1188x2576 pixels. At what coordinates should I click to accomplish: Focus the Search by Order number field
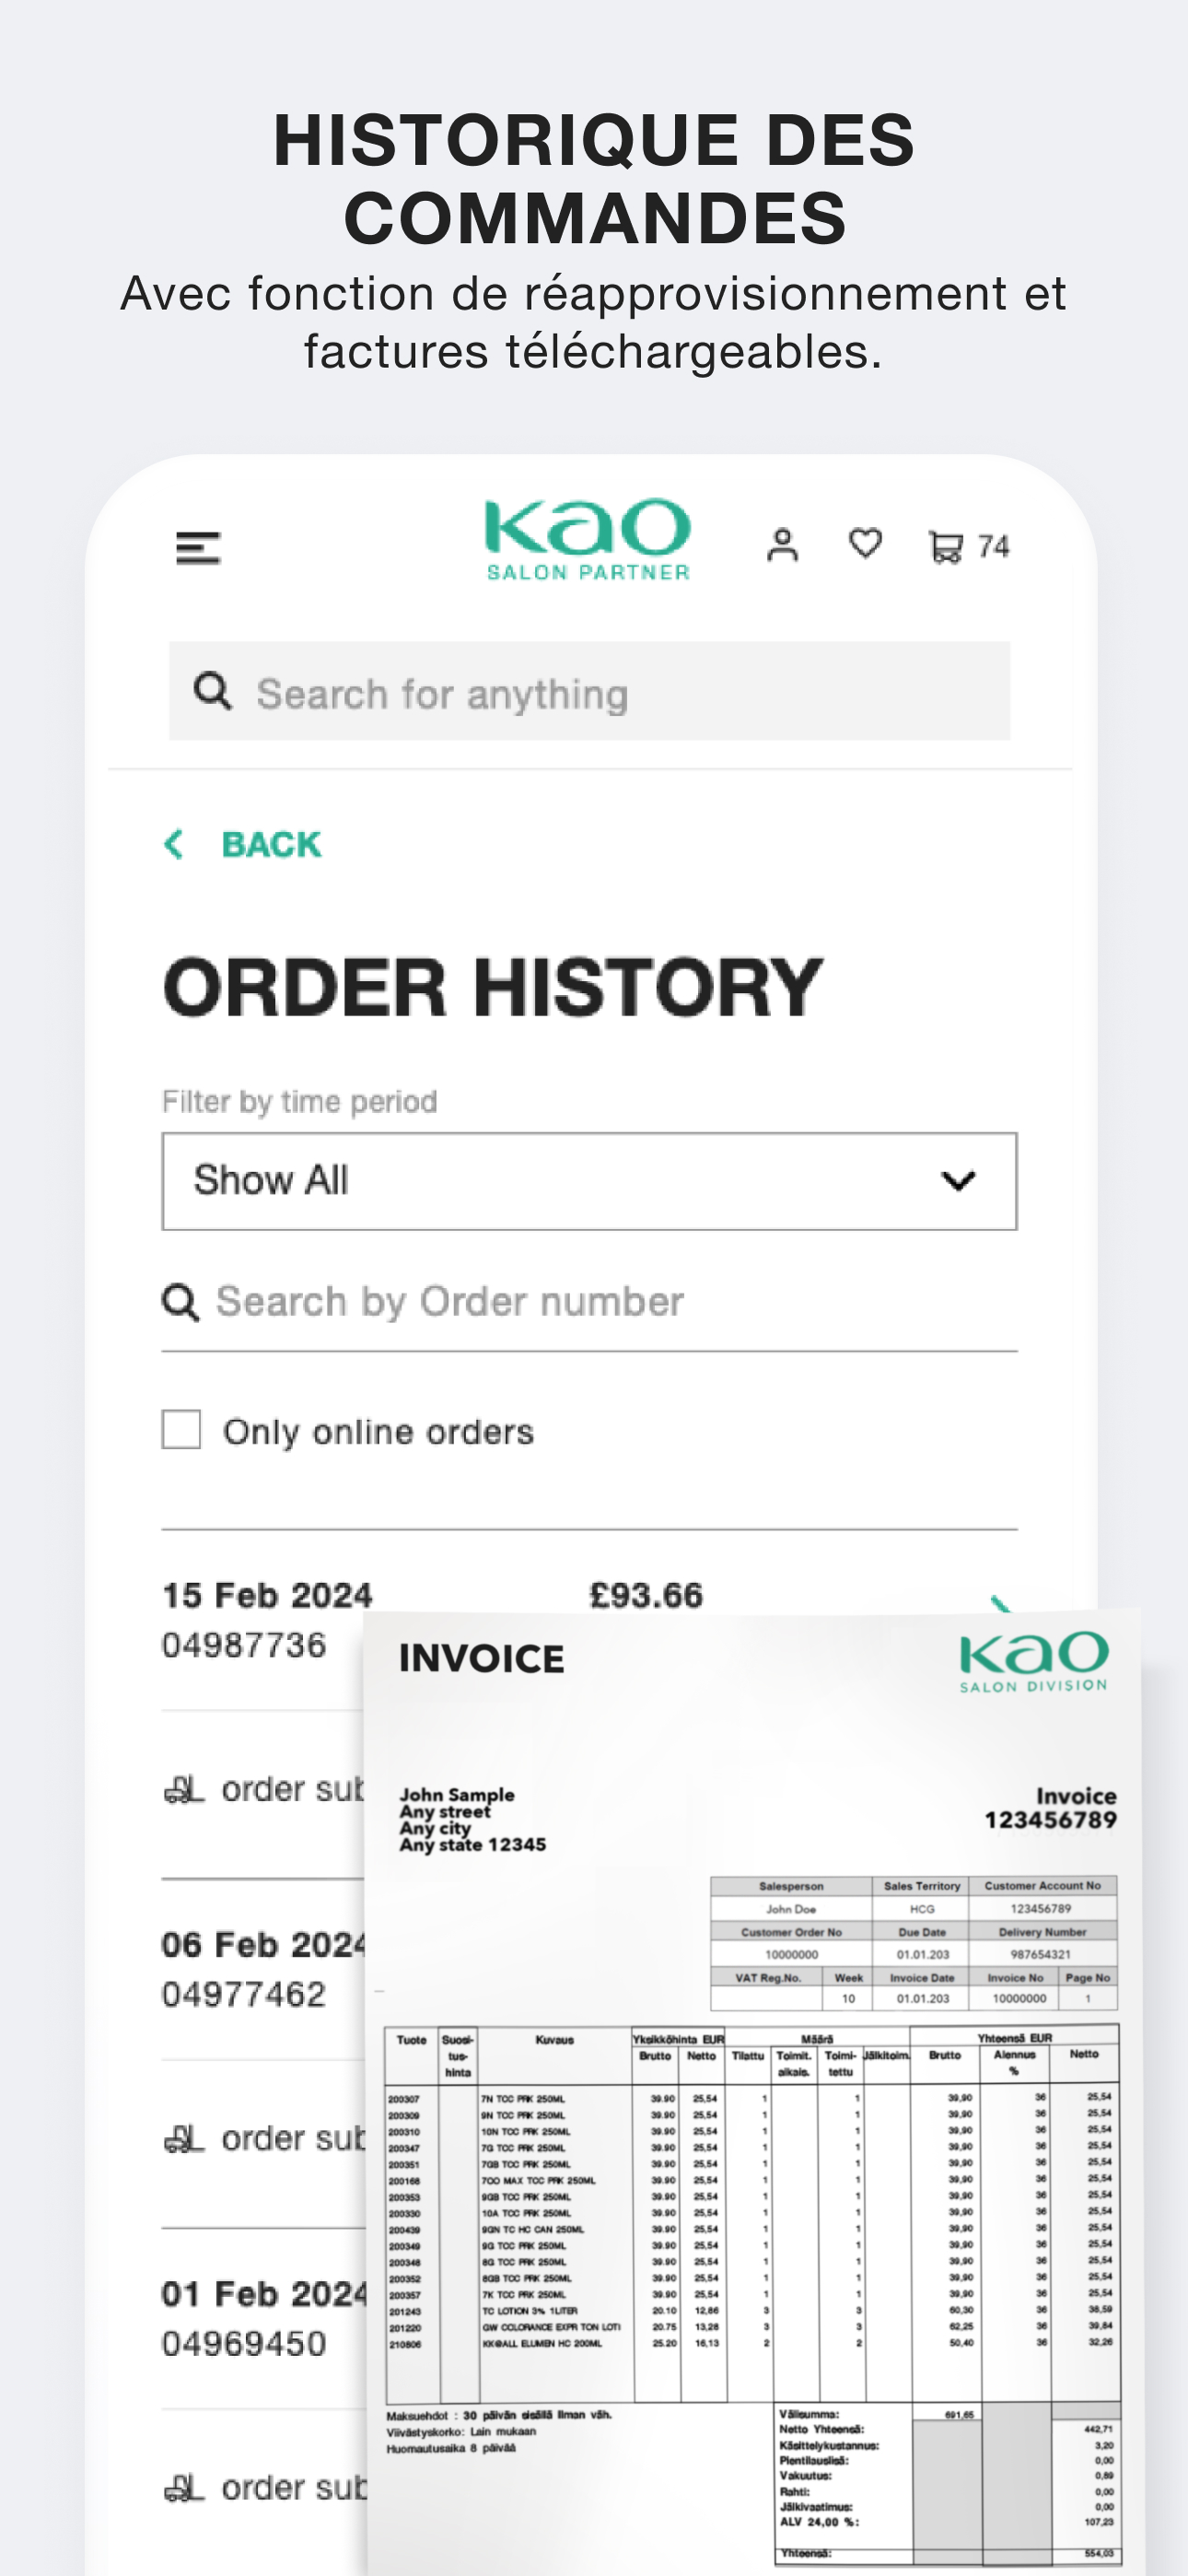coord(589,1302)
